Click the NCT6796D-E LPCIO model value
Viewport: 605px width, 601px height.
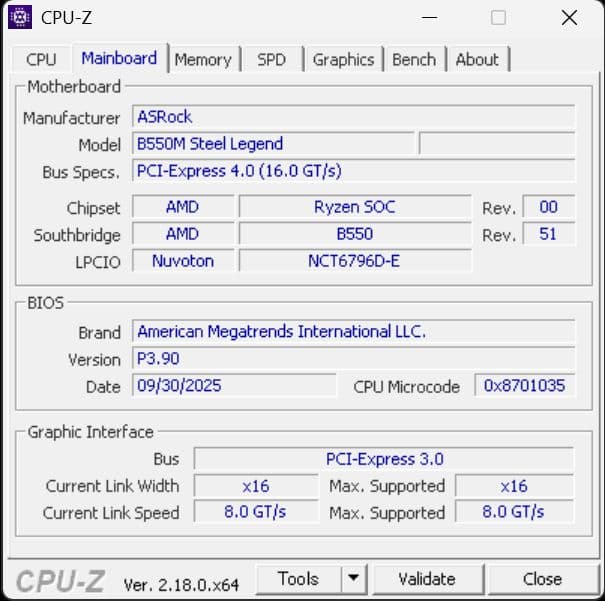355,261
